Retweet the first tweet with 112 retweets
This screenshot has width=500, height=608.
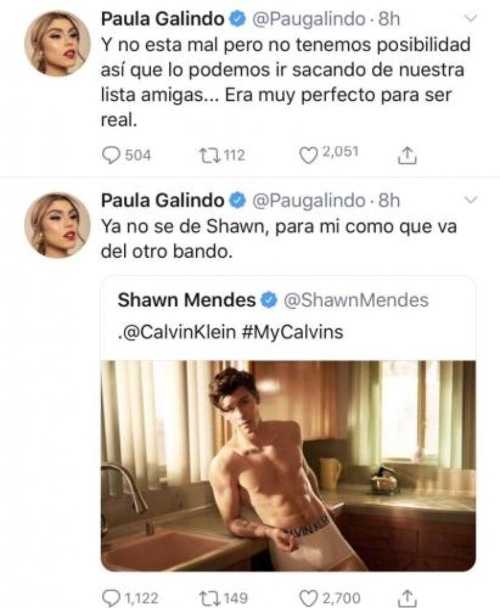pyautogui.click(x=210, y=155)
